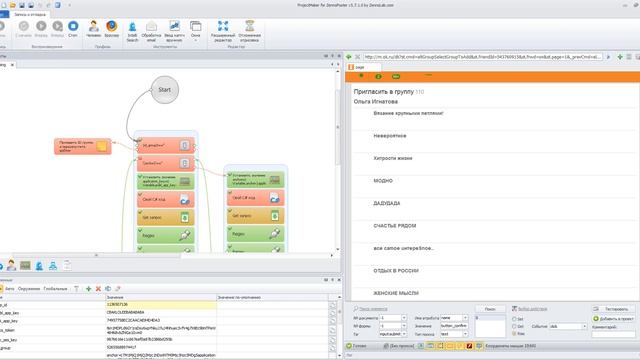Select the orange sticky note block
The image size is (640, 360).
pos(82,146)
